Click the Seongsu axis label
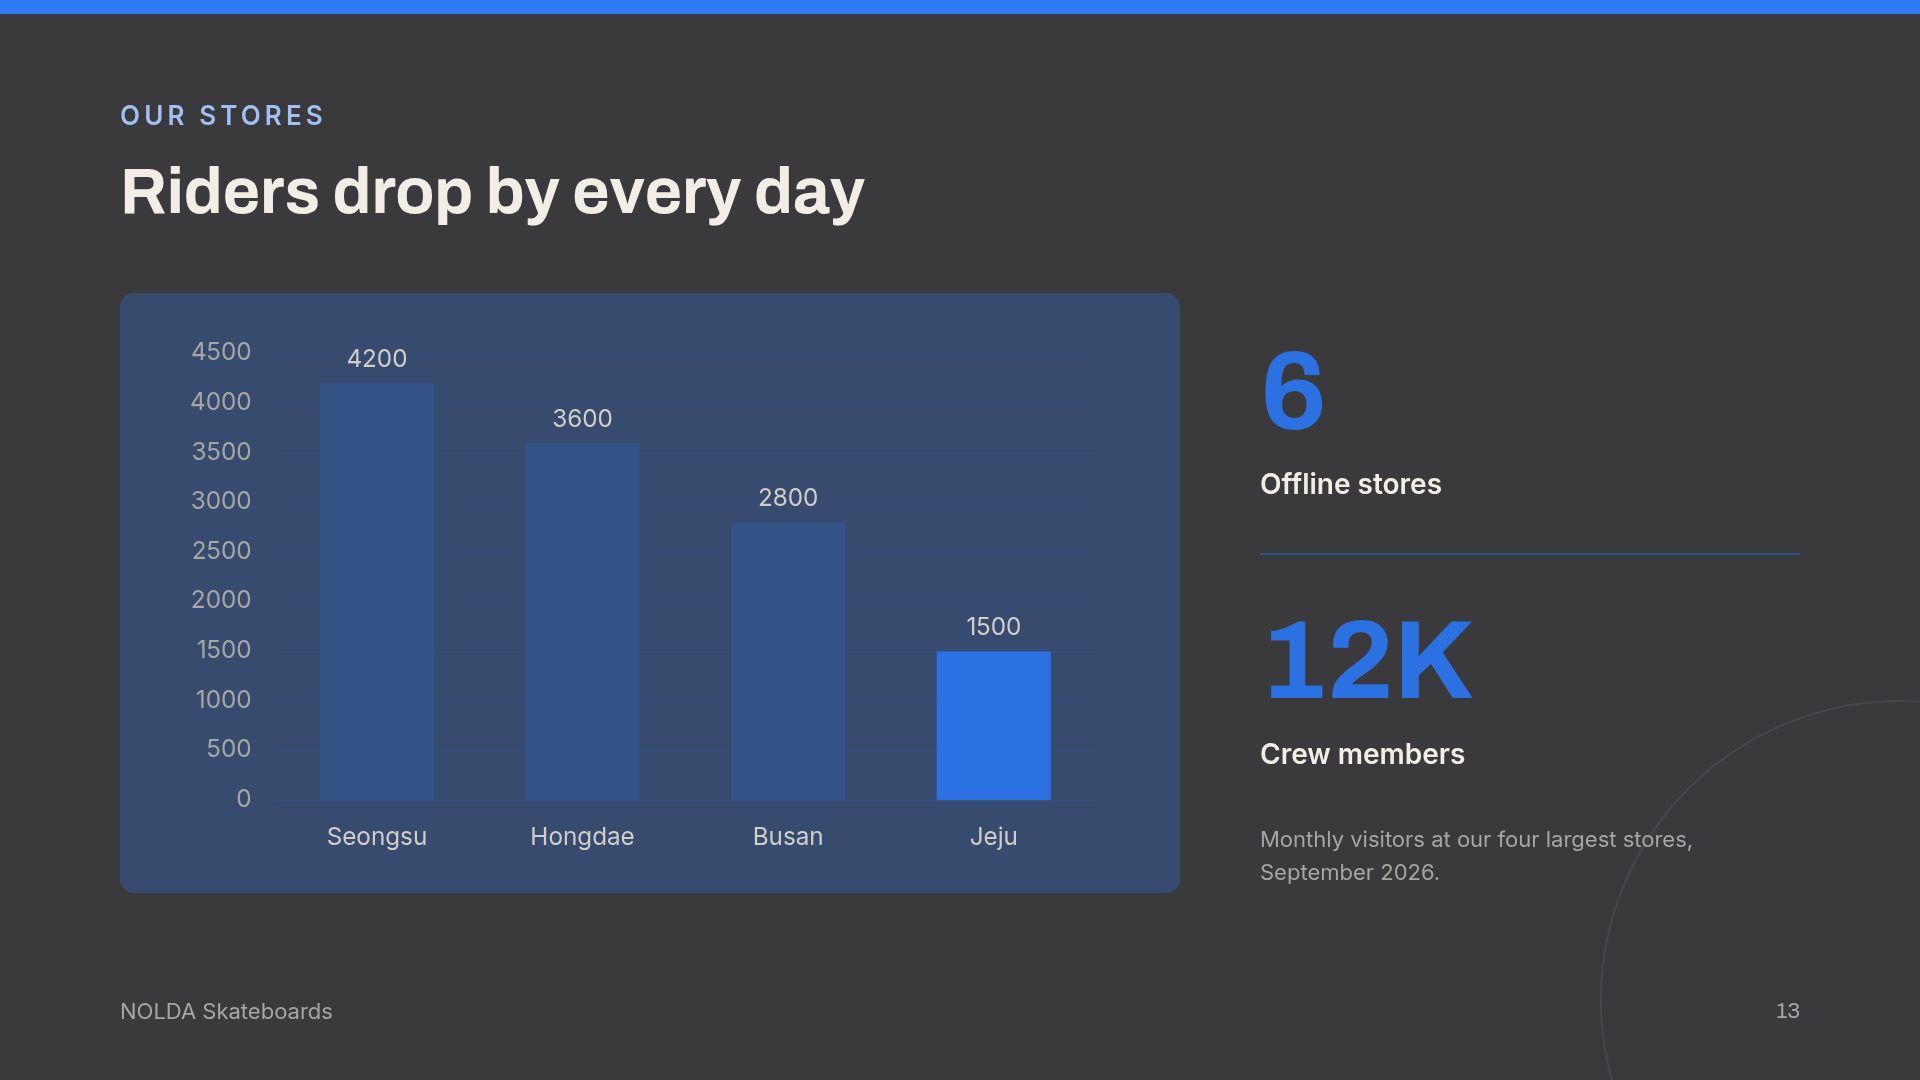The image size is (1920, 1080). coord(377,837)
